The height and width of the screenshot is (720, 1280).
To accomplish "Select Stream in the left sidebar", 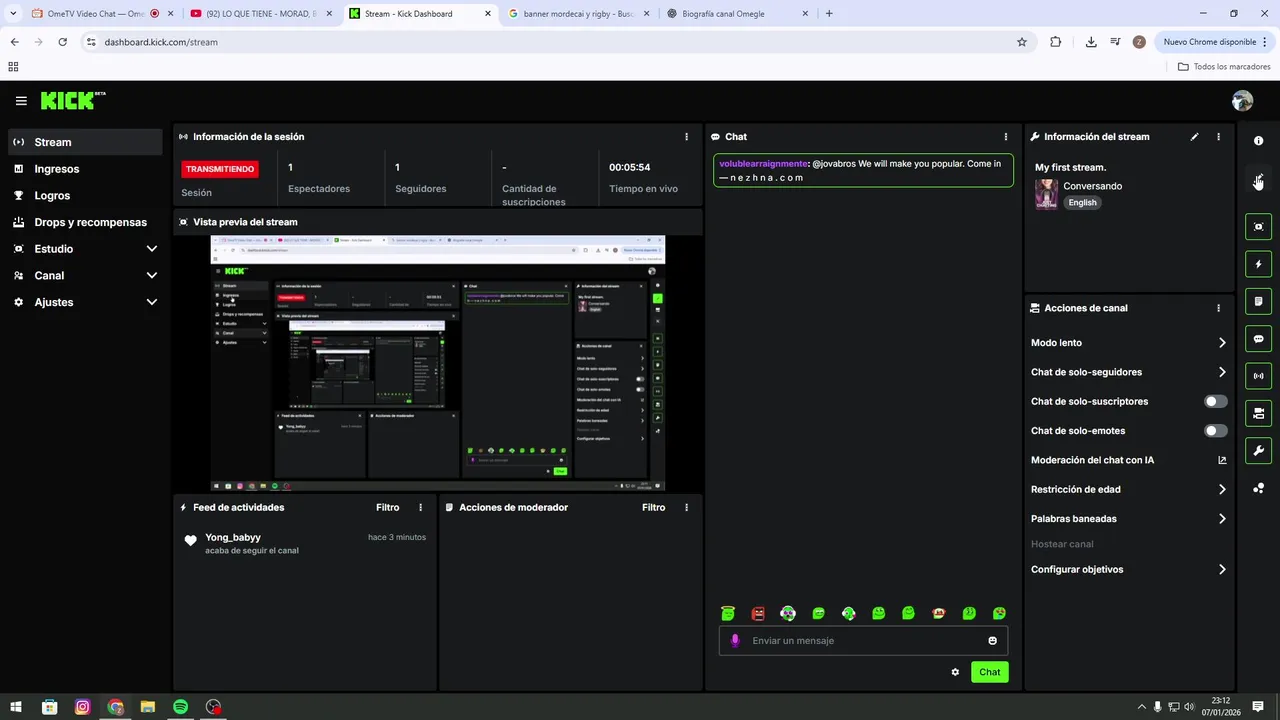I will click(x=85, y=142).
